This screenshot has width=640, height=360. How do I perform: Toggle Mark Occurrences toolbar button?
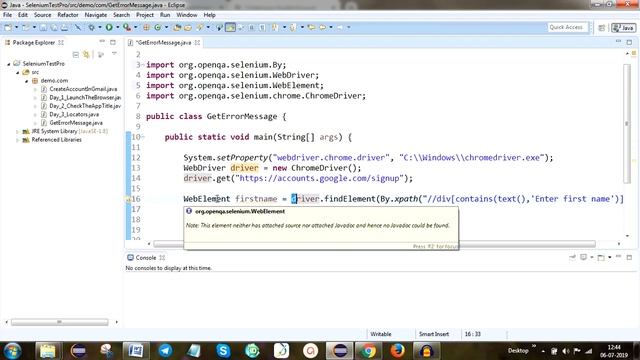[230, 27]
